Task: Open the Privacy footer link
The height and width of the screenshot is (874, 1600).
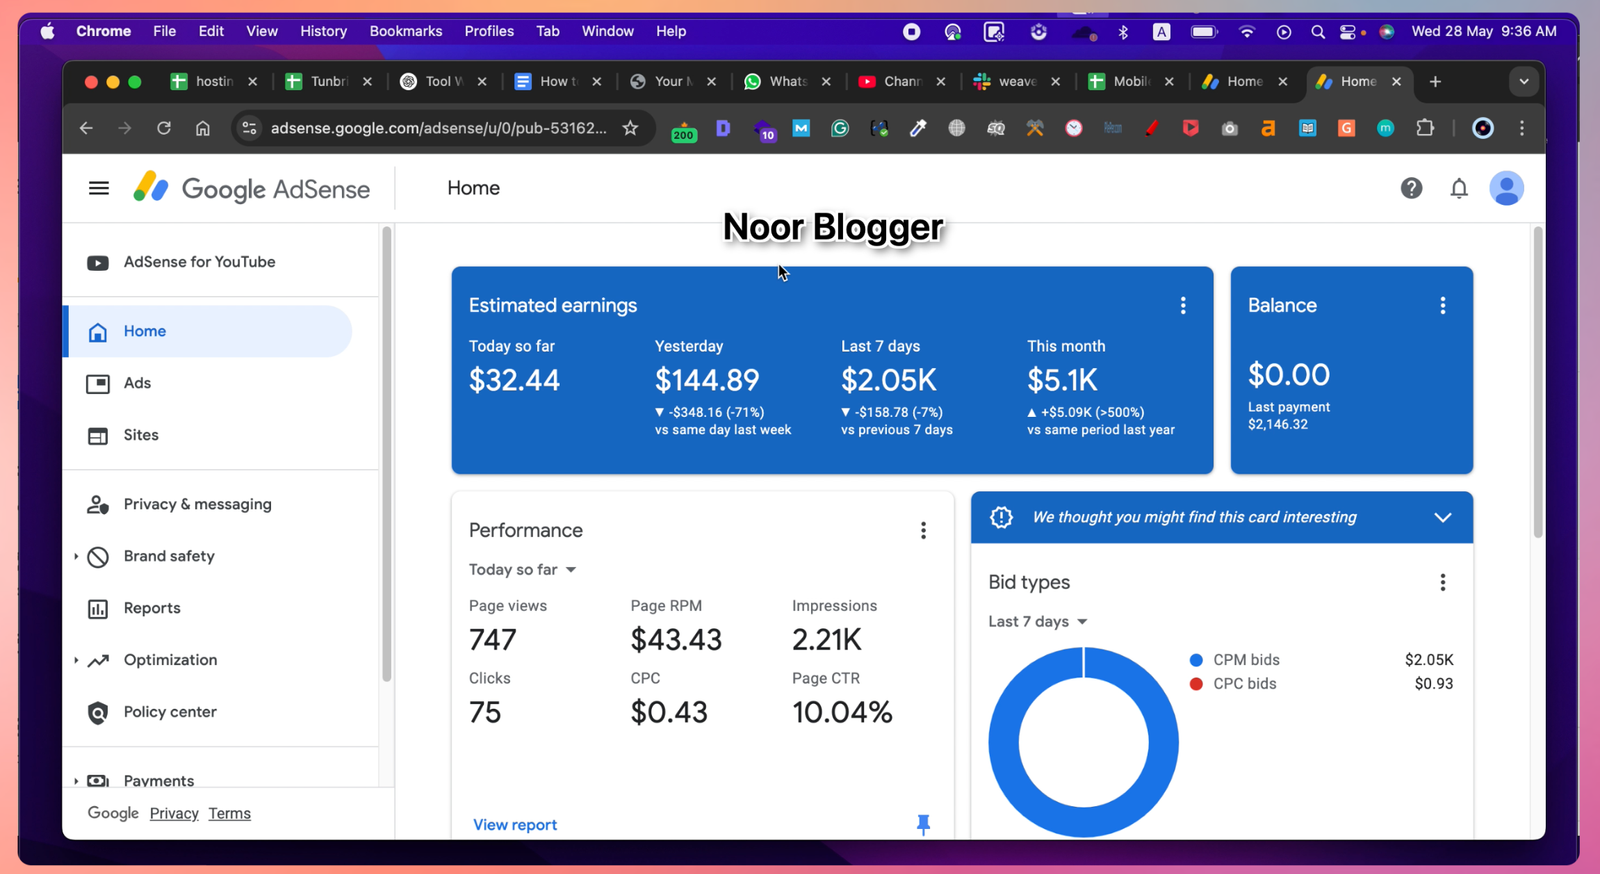Action: (x=174, y=814)
